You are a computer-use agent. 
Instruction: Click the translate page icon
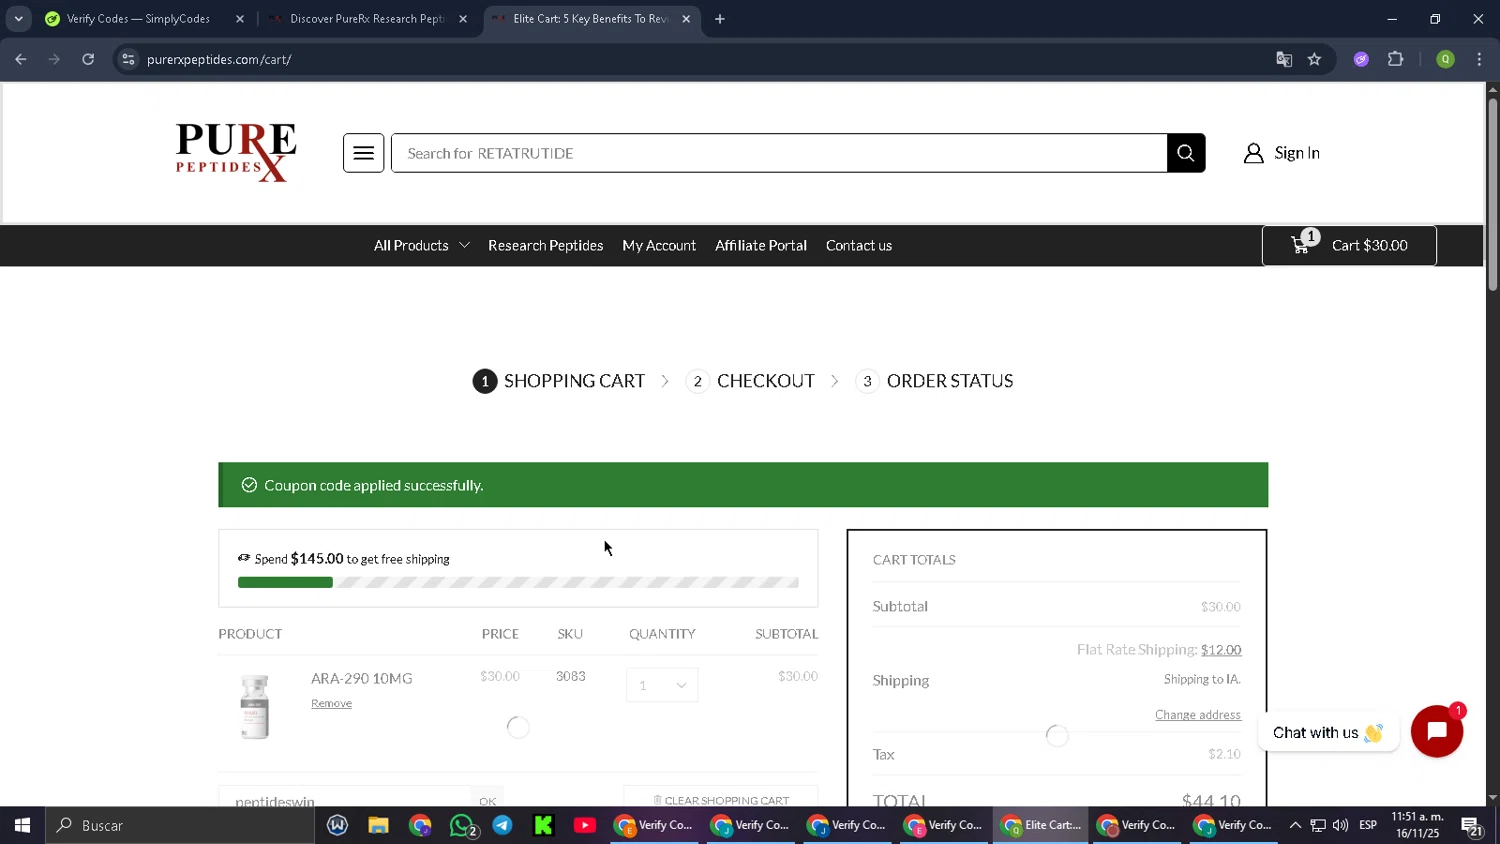point(1284,59)
